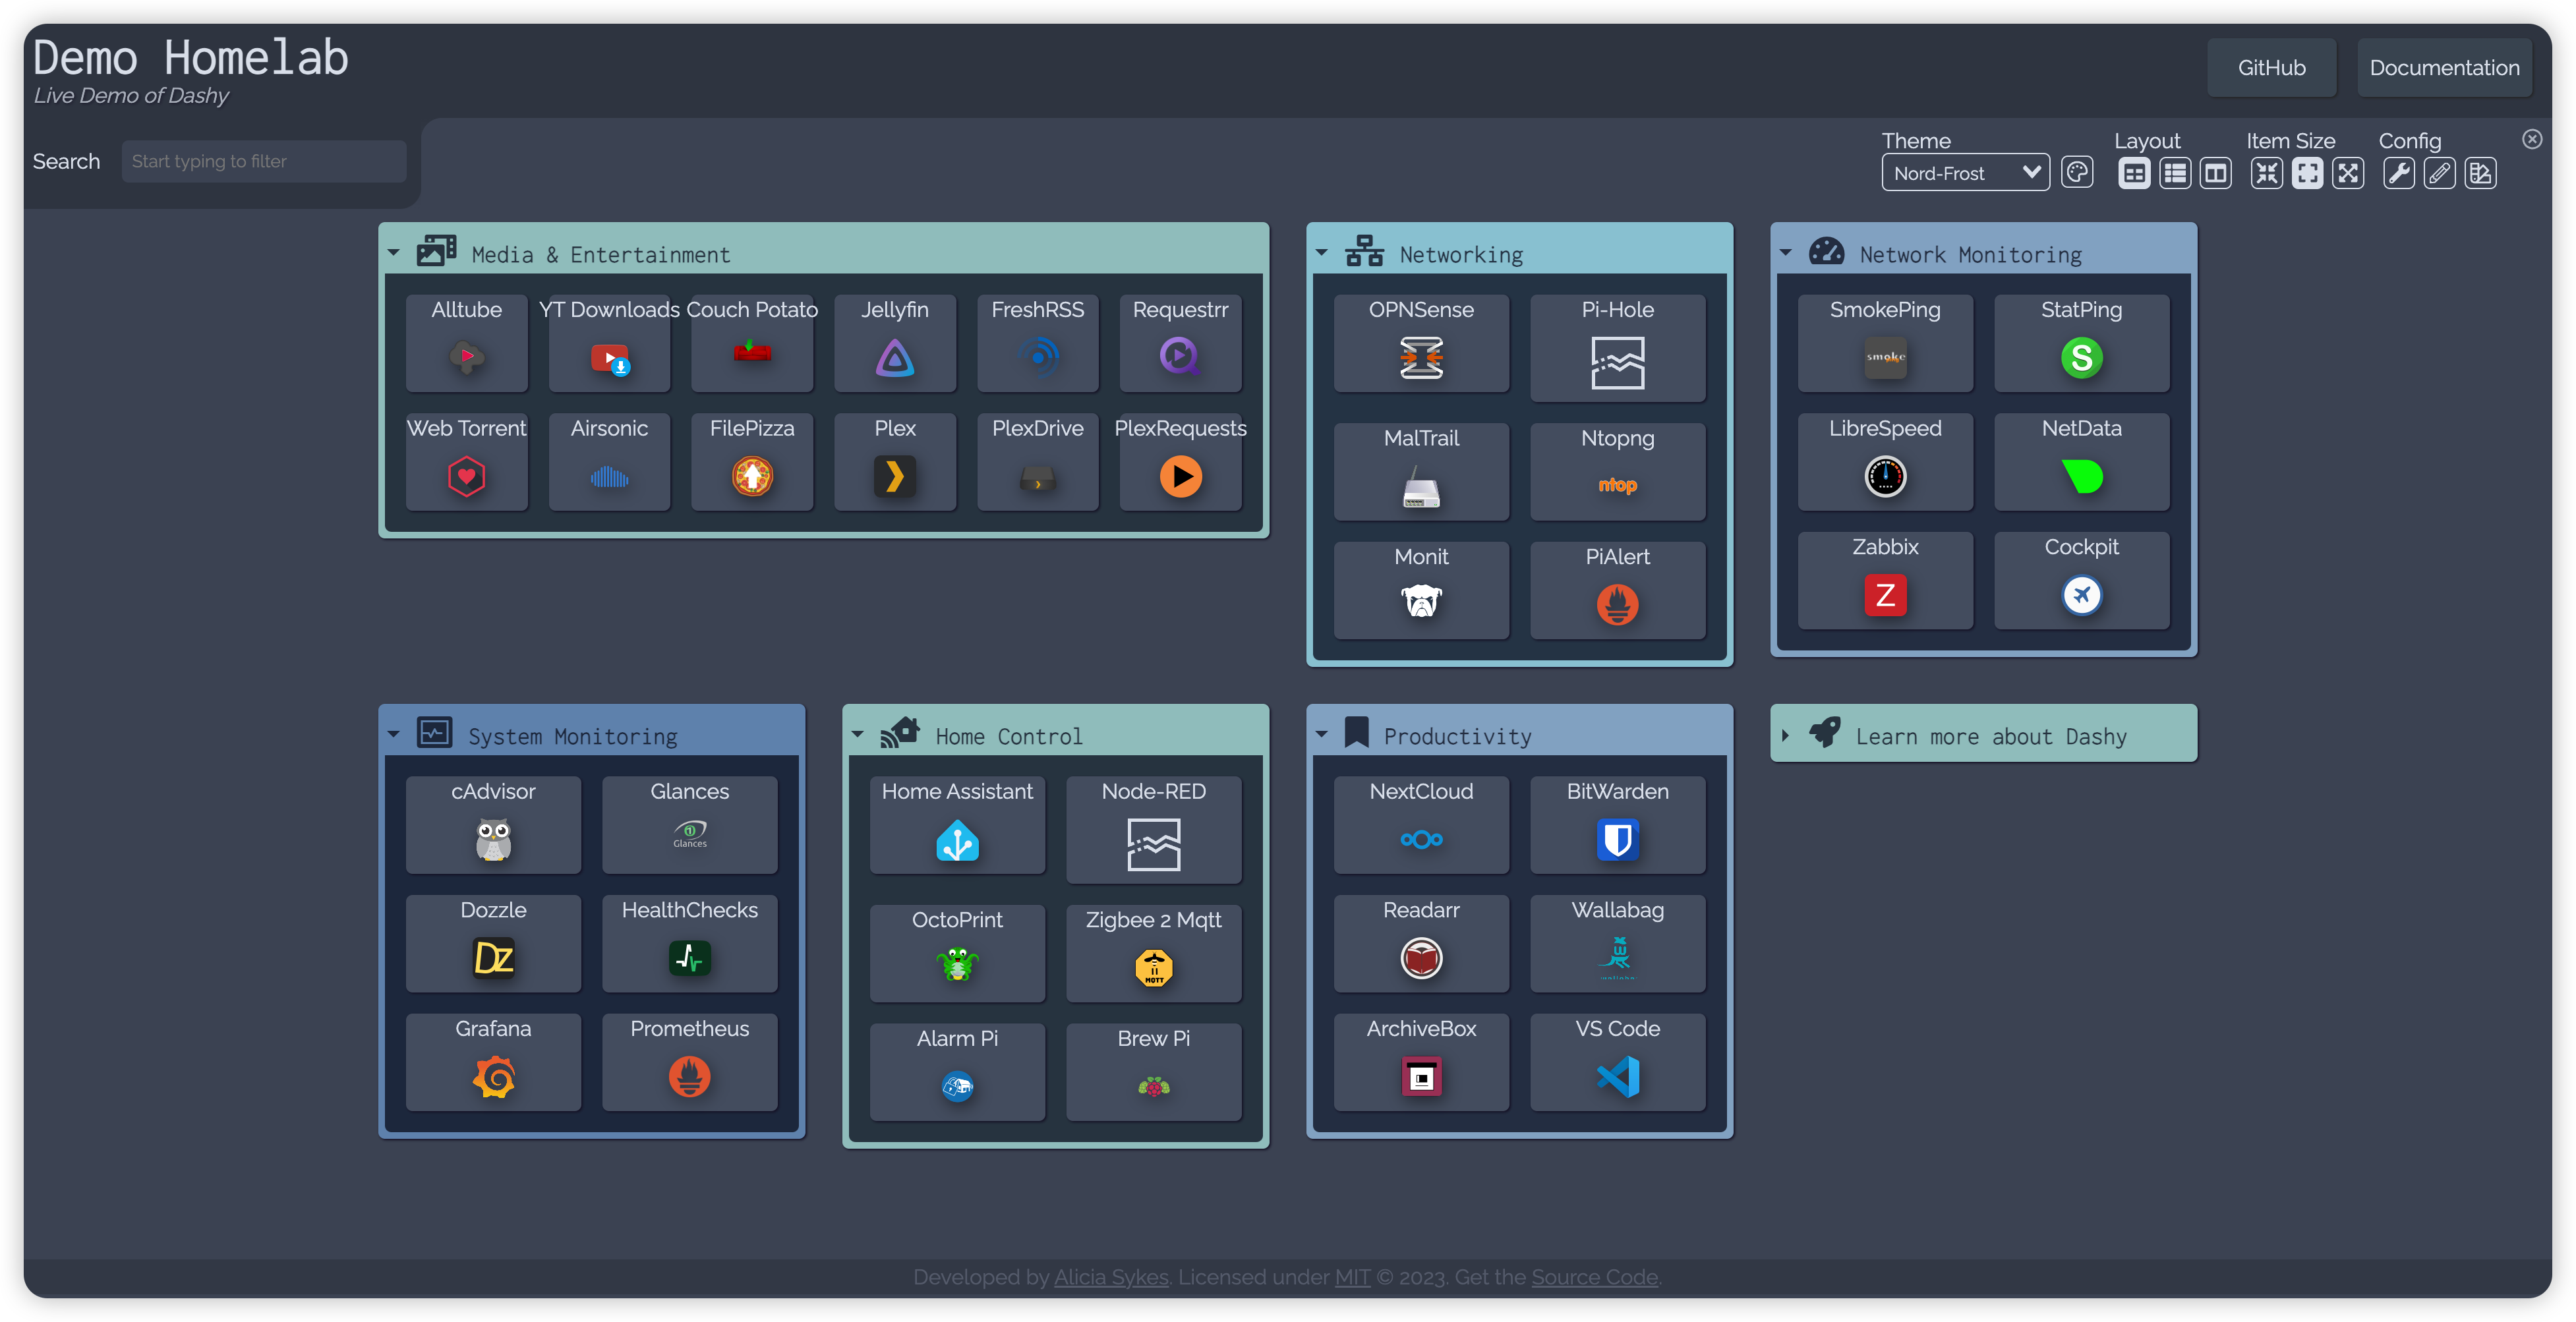Set item size to large

(x=2348, y=173)
